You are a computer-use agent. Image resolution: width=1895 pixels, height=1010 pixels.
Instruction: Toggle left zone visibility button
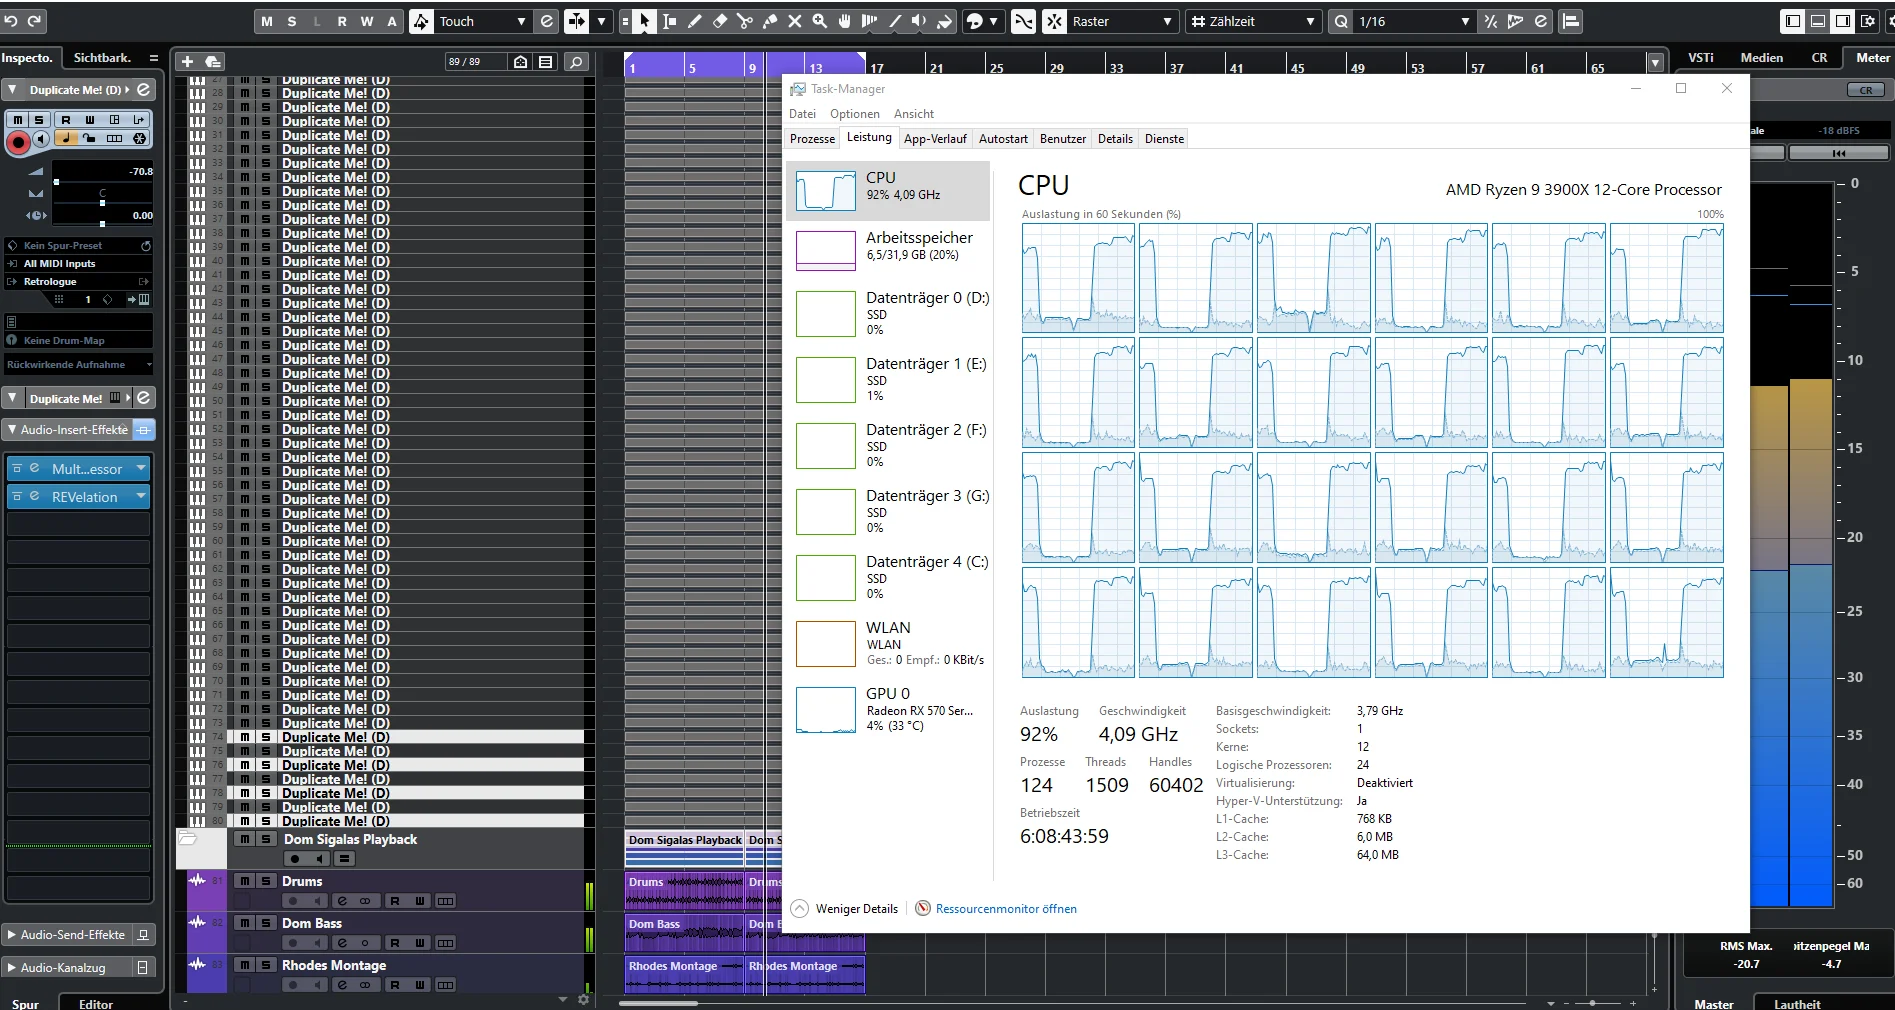(x=1793, y=21)
